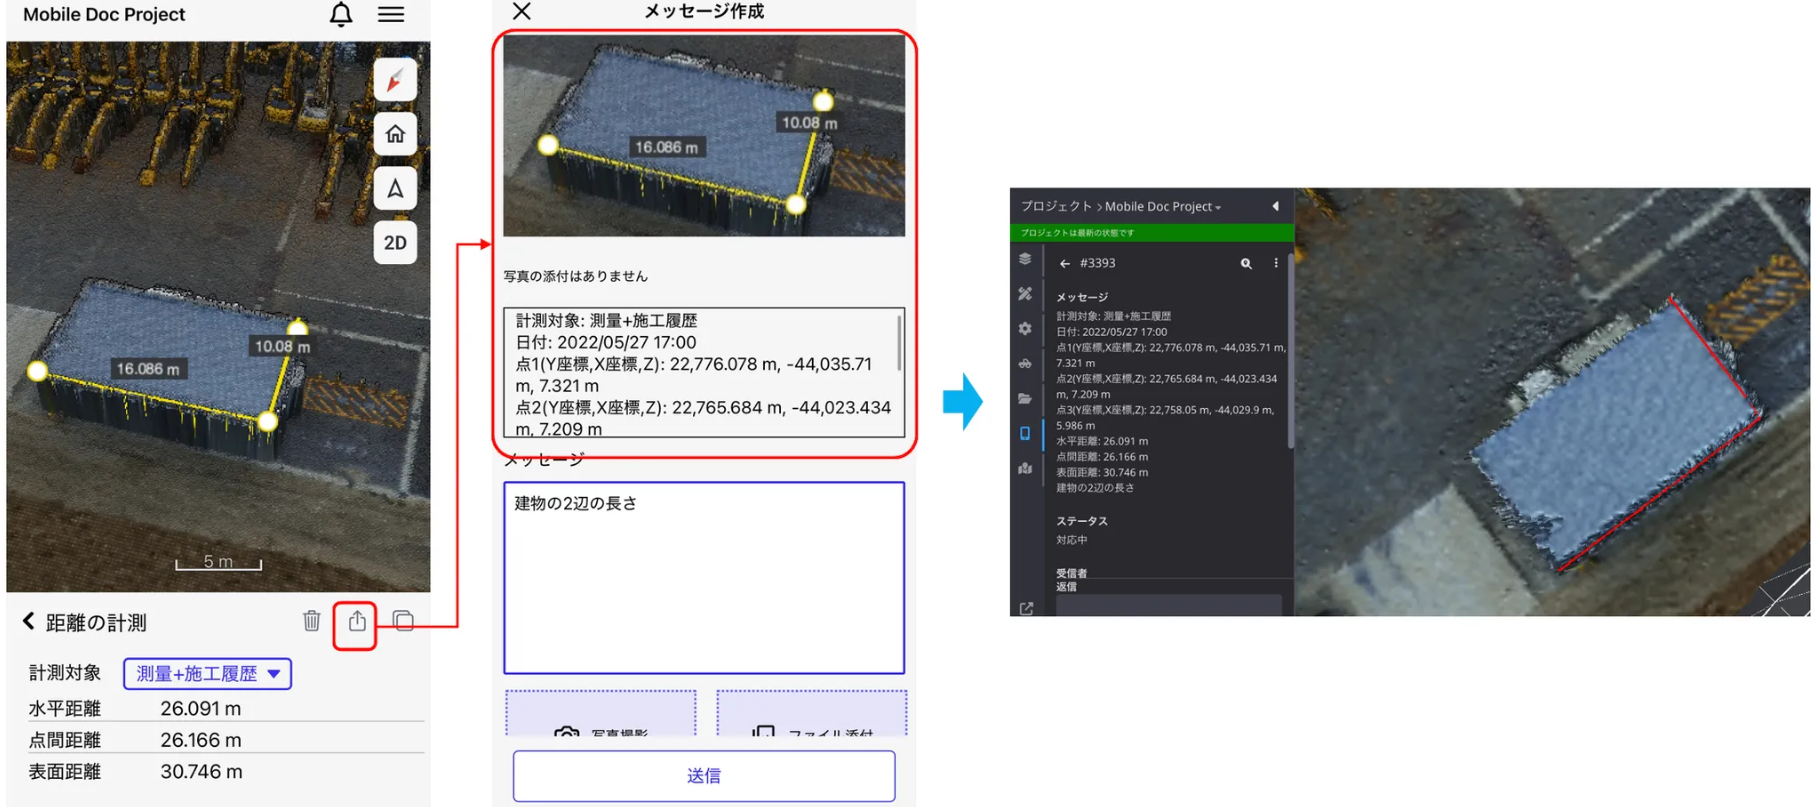This screenshot has height=807, width=1815.
Task: Click the search icon next to #3393
Action: tap(1246, 264)
